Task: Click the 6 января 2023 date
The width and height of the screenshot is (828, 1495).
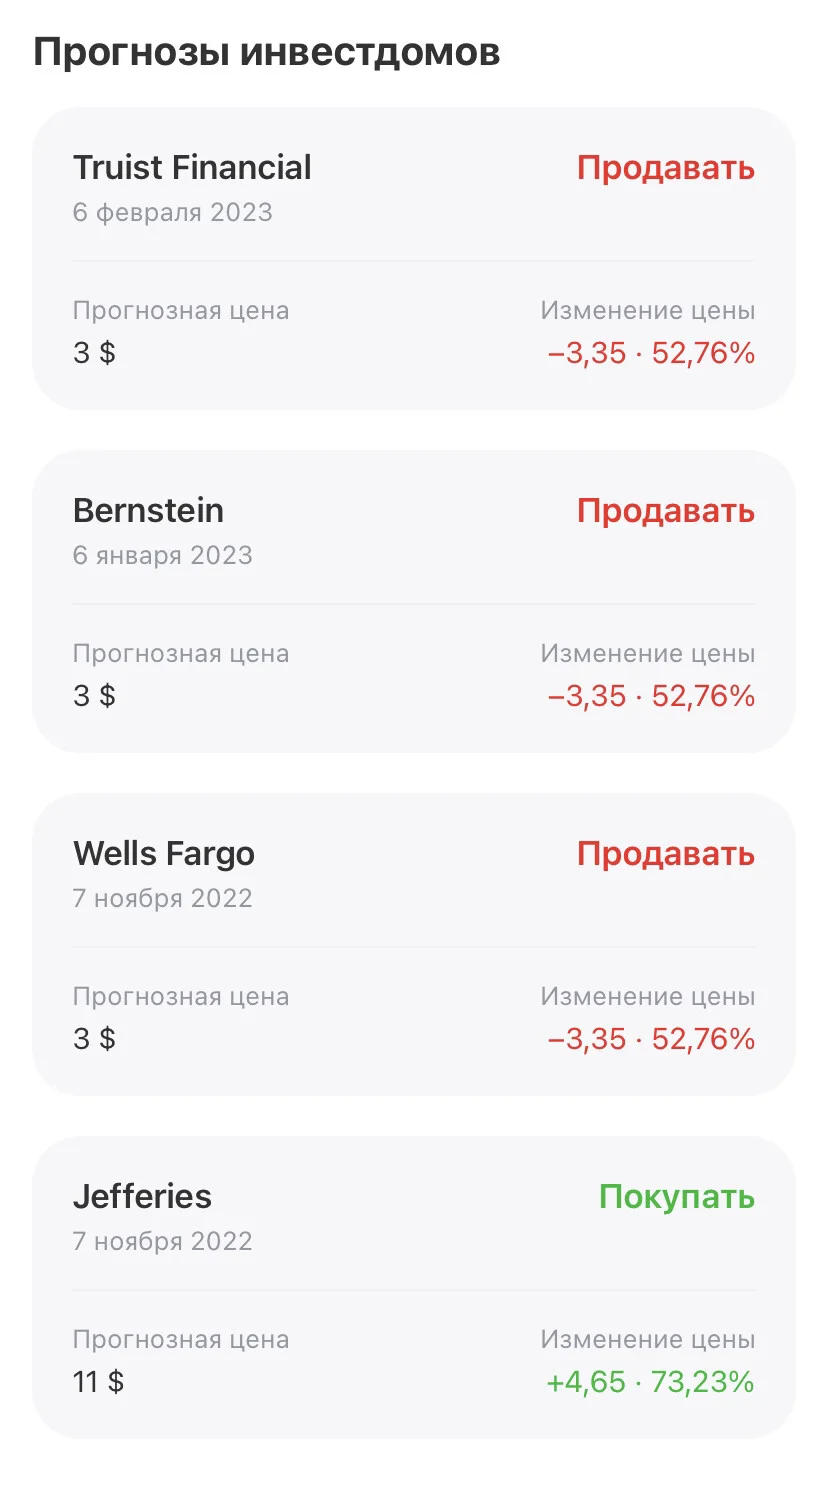Action: pos(163,555)
